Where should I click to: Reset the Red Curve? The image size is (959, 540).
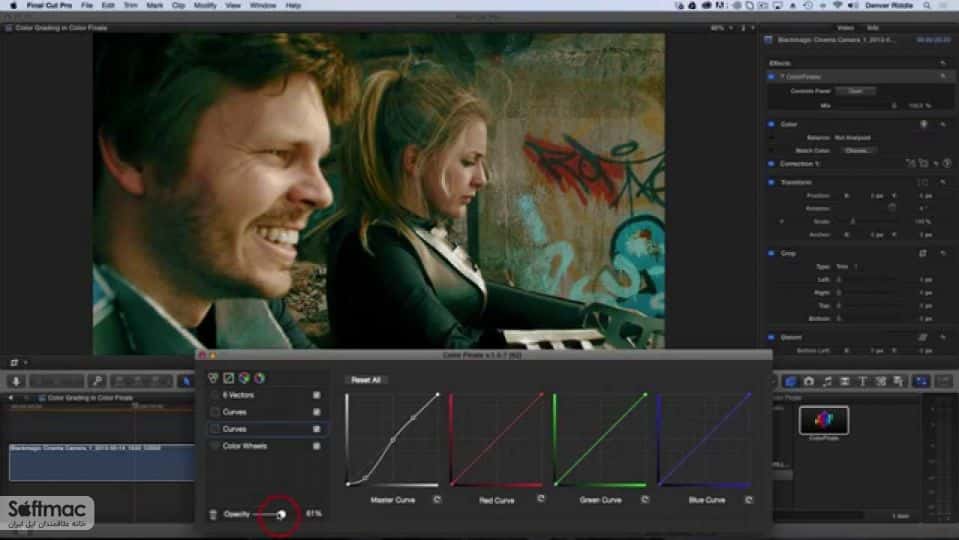pos(541,499)
